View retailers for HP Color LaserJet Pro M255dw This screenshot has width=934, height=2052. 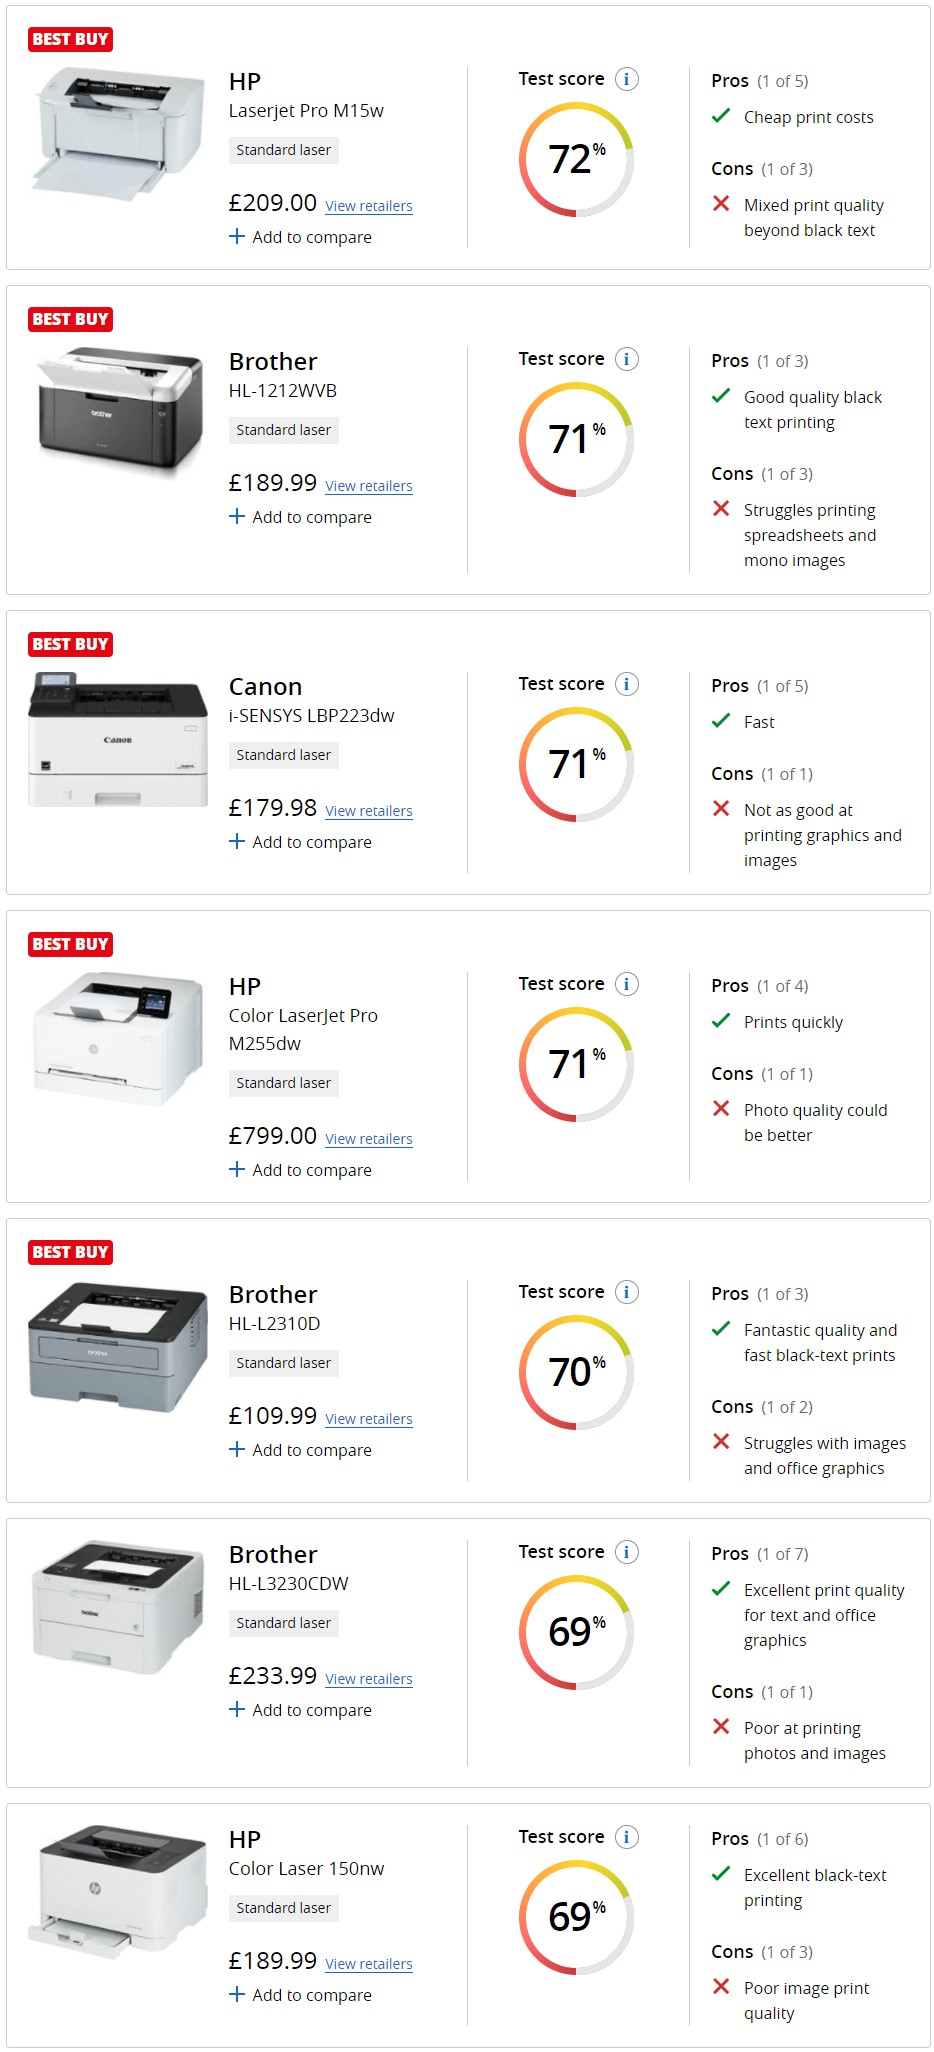point(368,1139)
